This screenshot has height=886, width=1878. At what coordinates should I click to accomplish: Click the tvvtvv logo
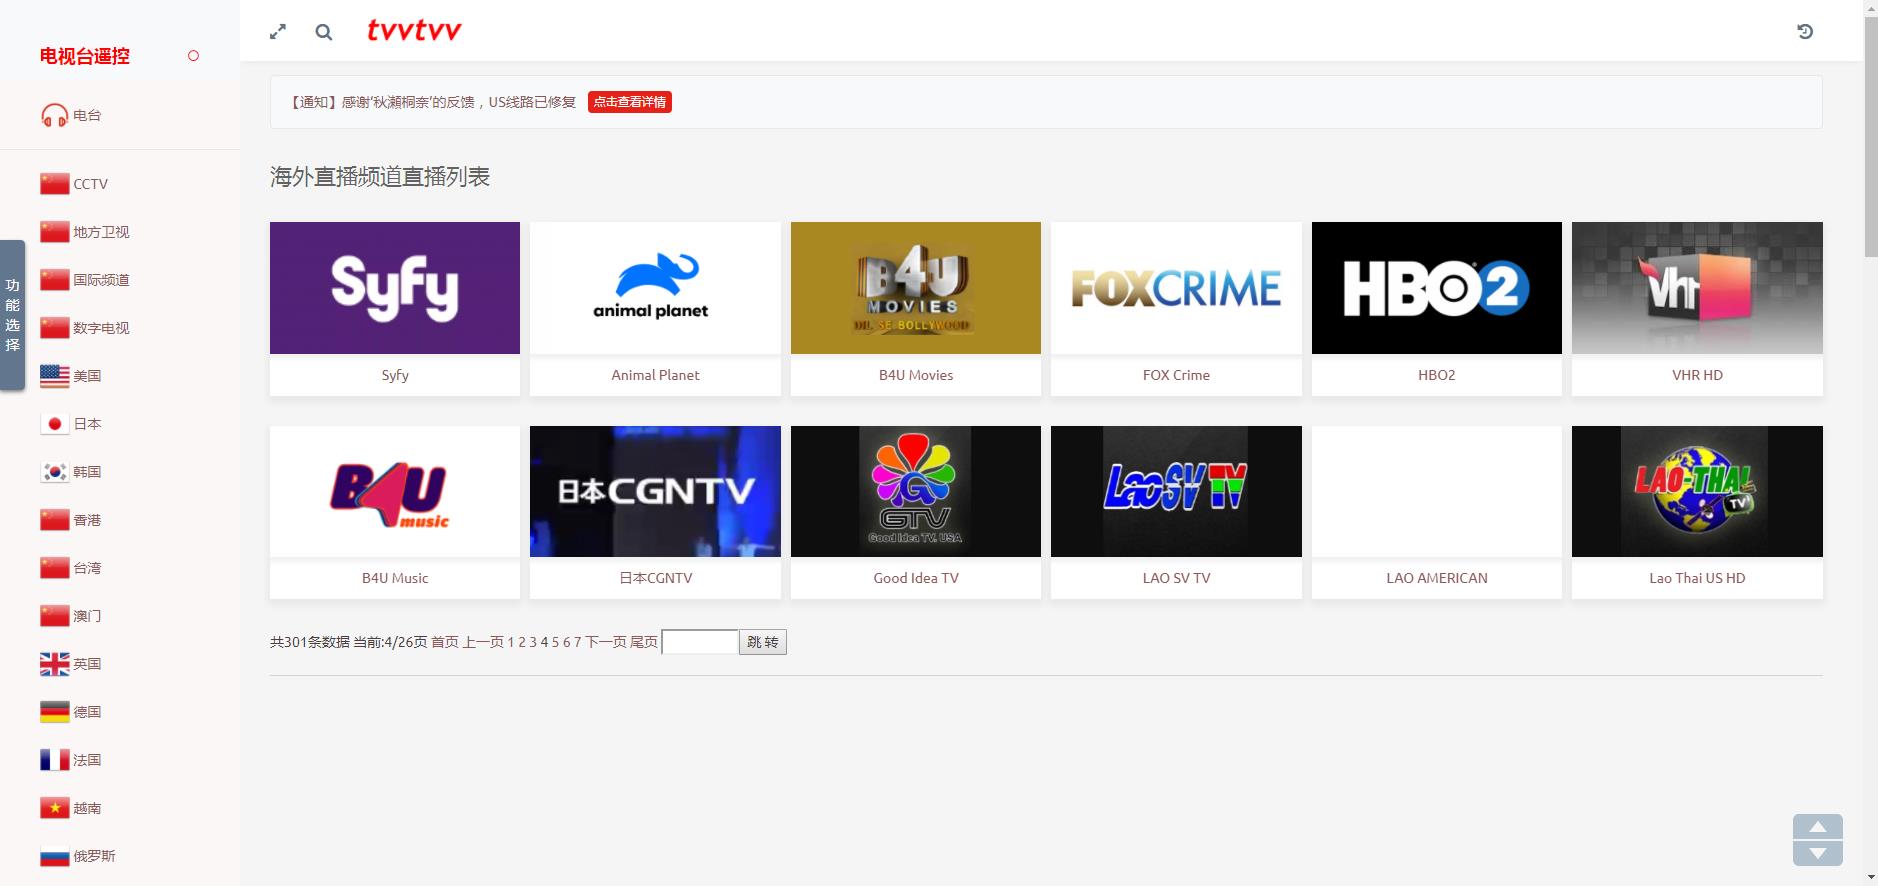414,31
